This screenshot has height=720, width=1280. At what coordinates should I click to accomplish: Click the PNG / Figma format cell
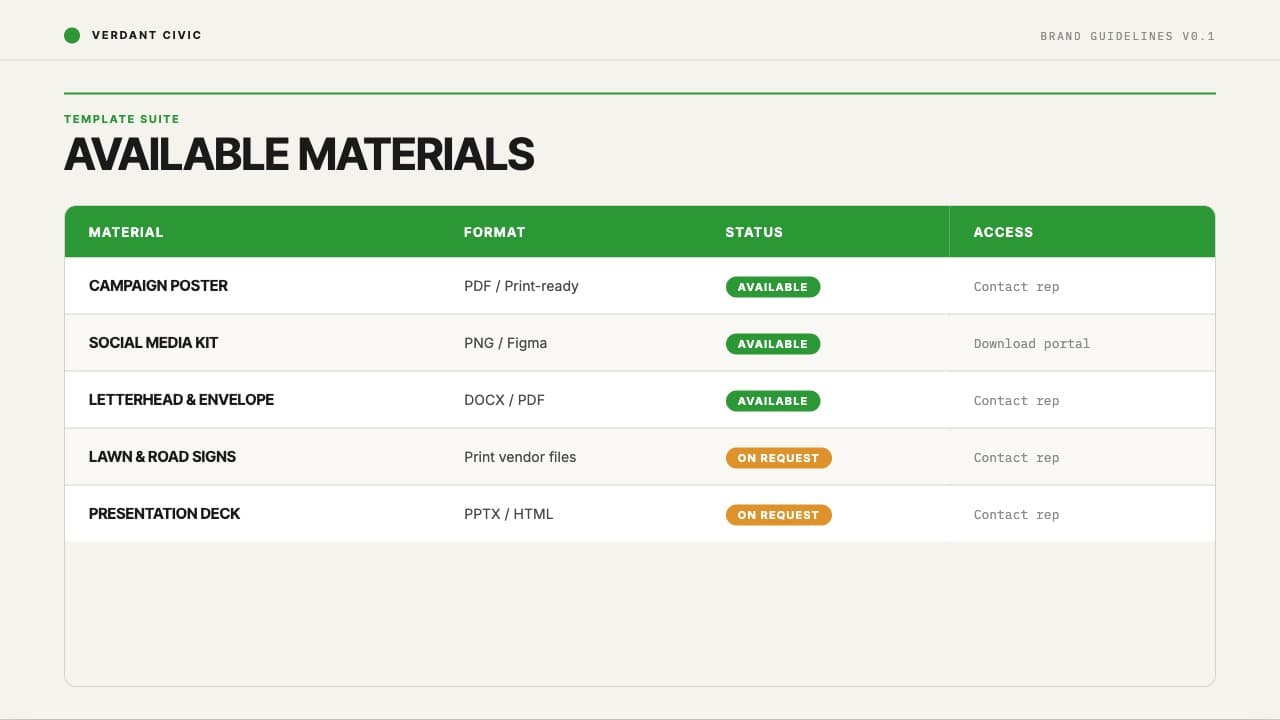(505, 343)
